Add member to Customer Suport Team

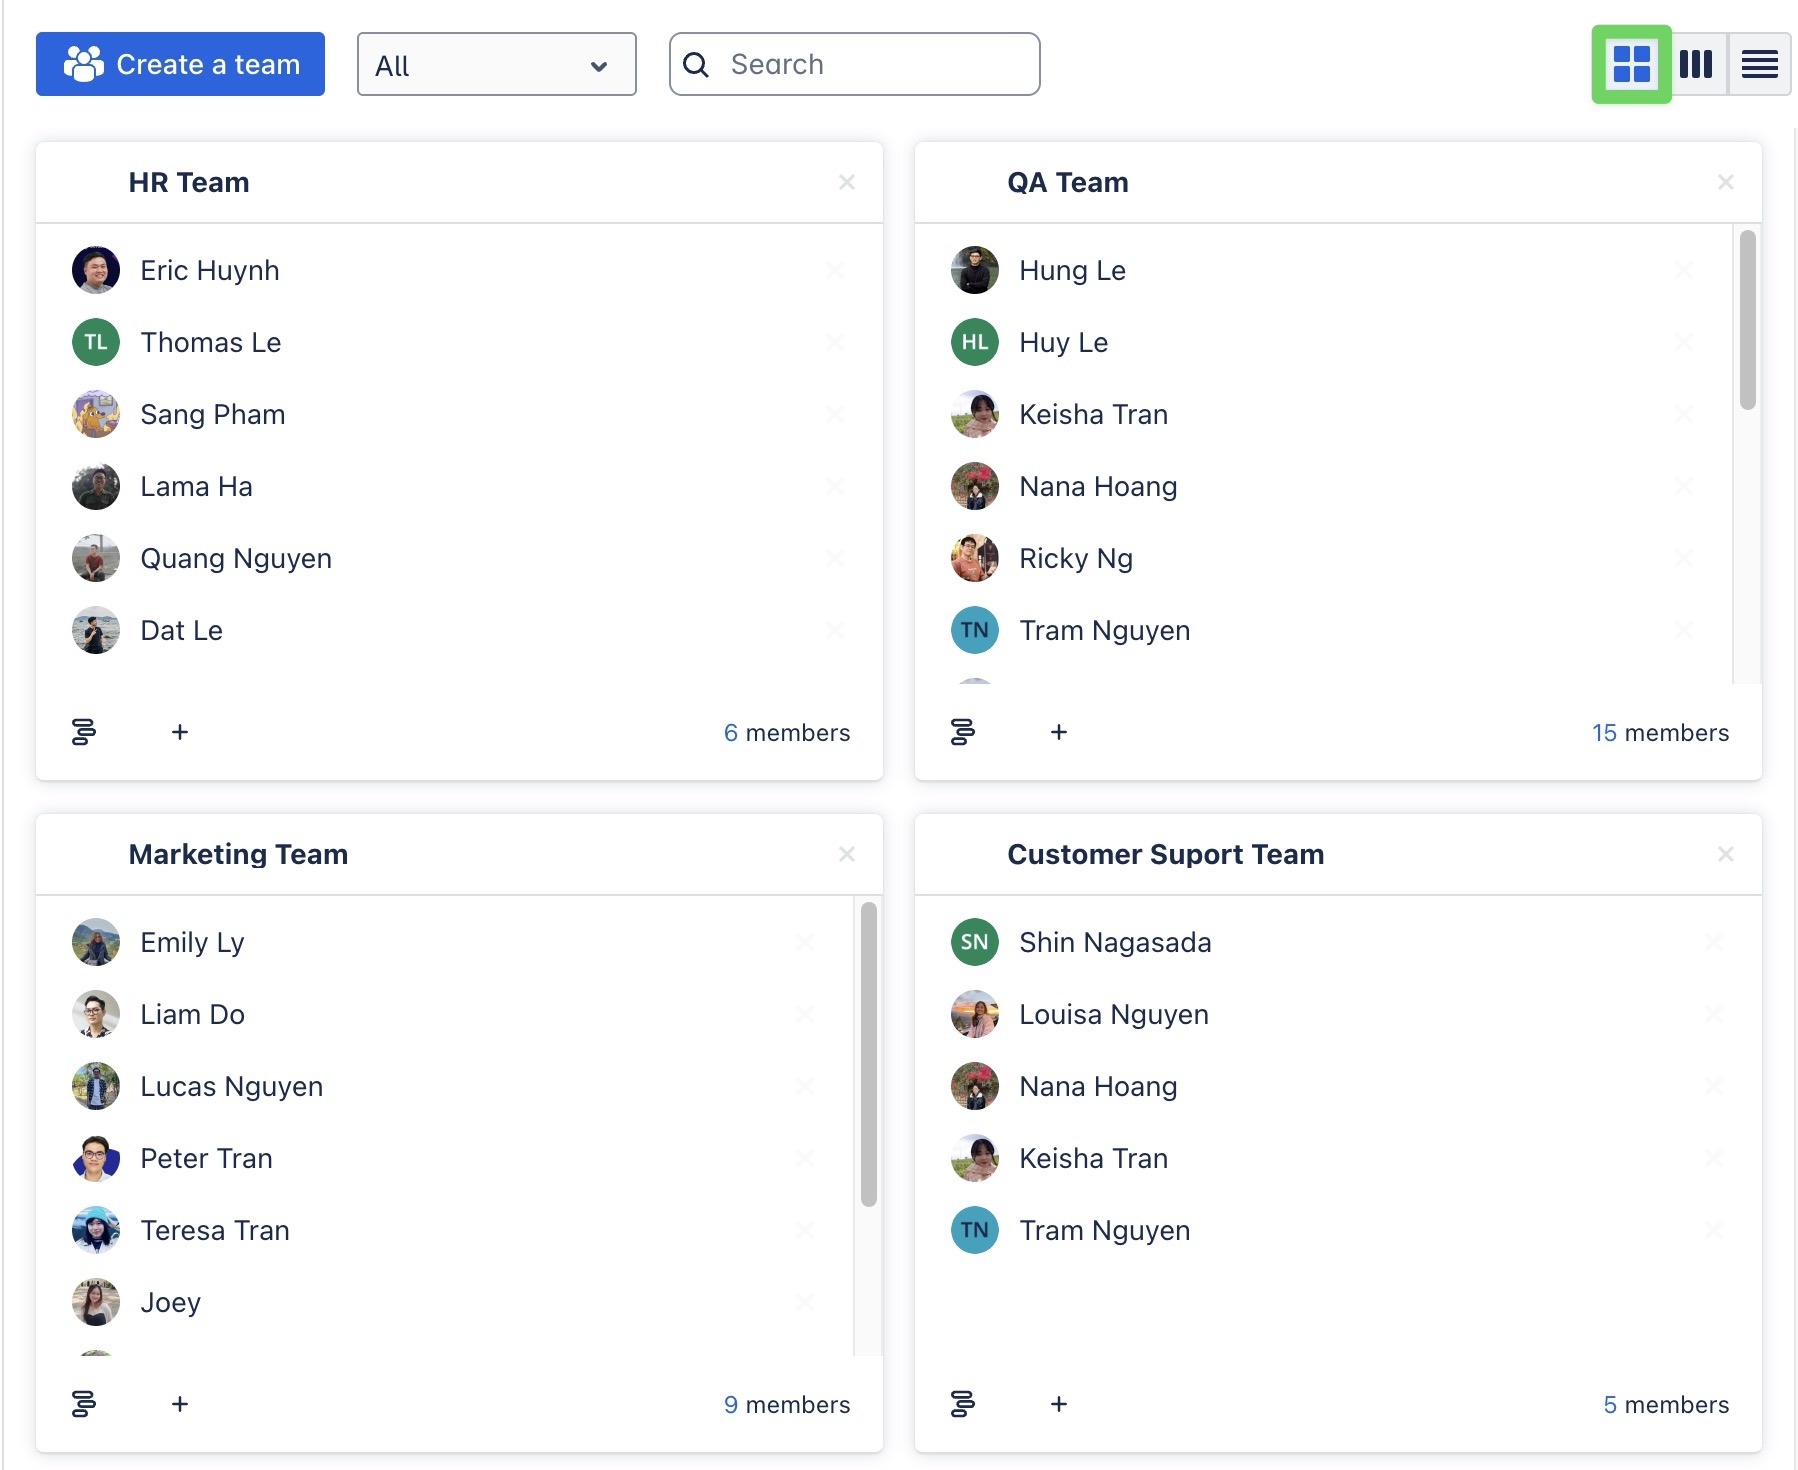1059,1404
